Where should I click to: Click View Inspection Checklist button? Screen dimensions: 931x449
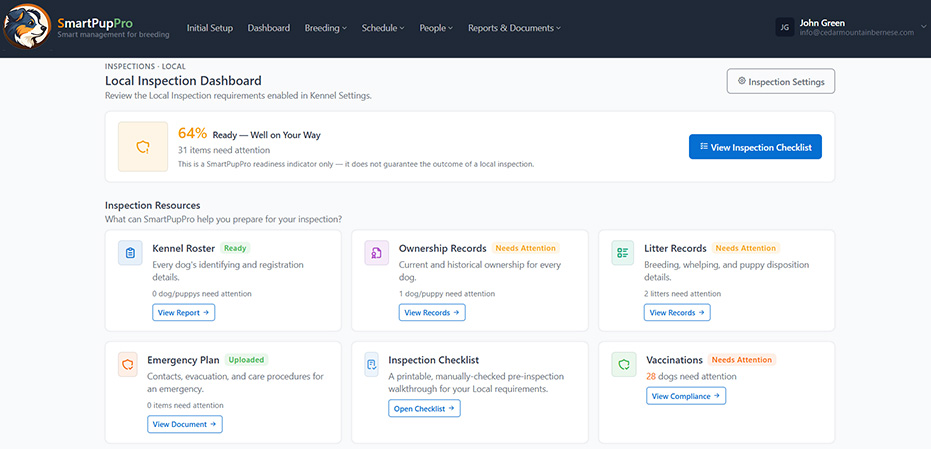coord(755,147)
